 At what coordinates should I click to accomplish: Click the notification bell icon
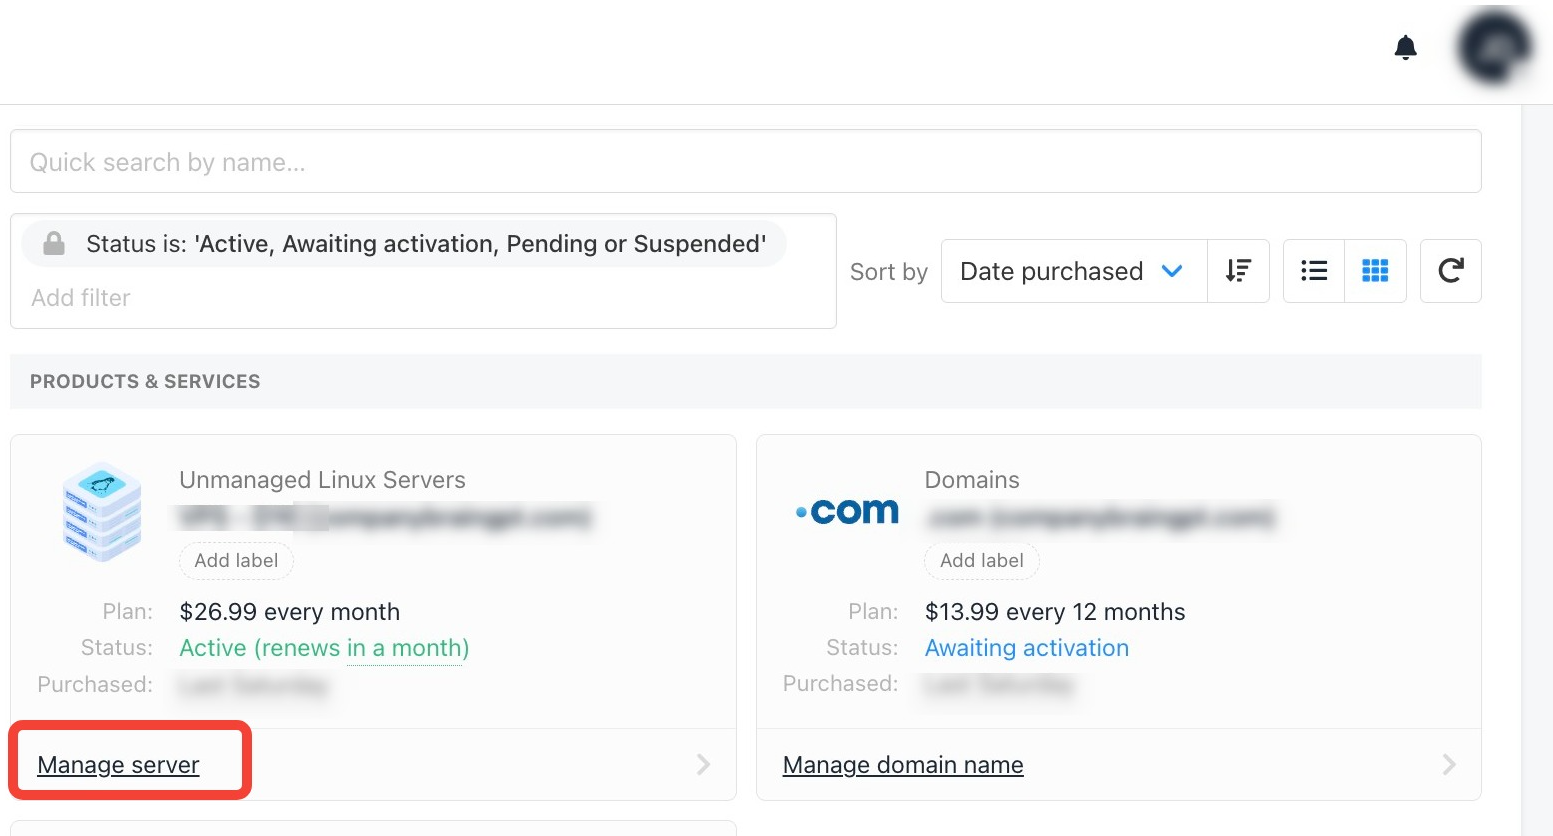click(x=1405, y=47)
